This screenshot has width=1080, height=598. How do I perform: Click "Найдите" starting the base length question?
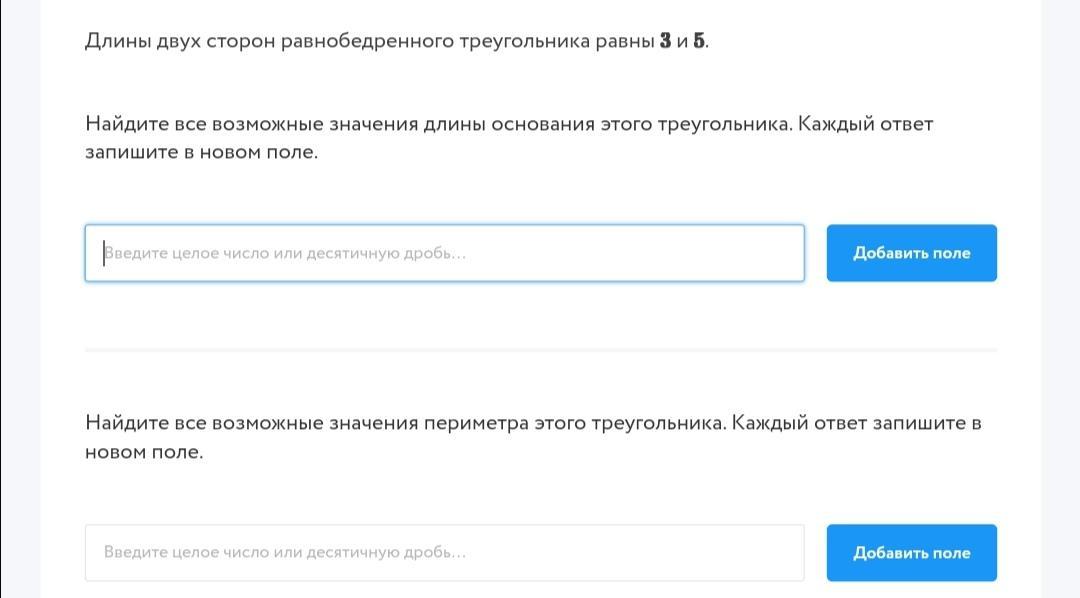tap(126, 124)
